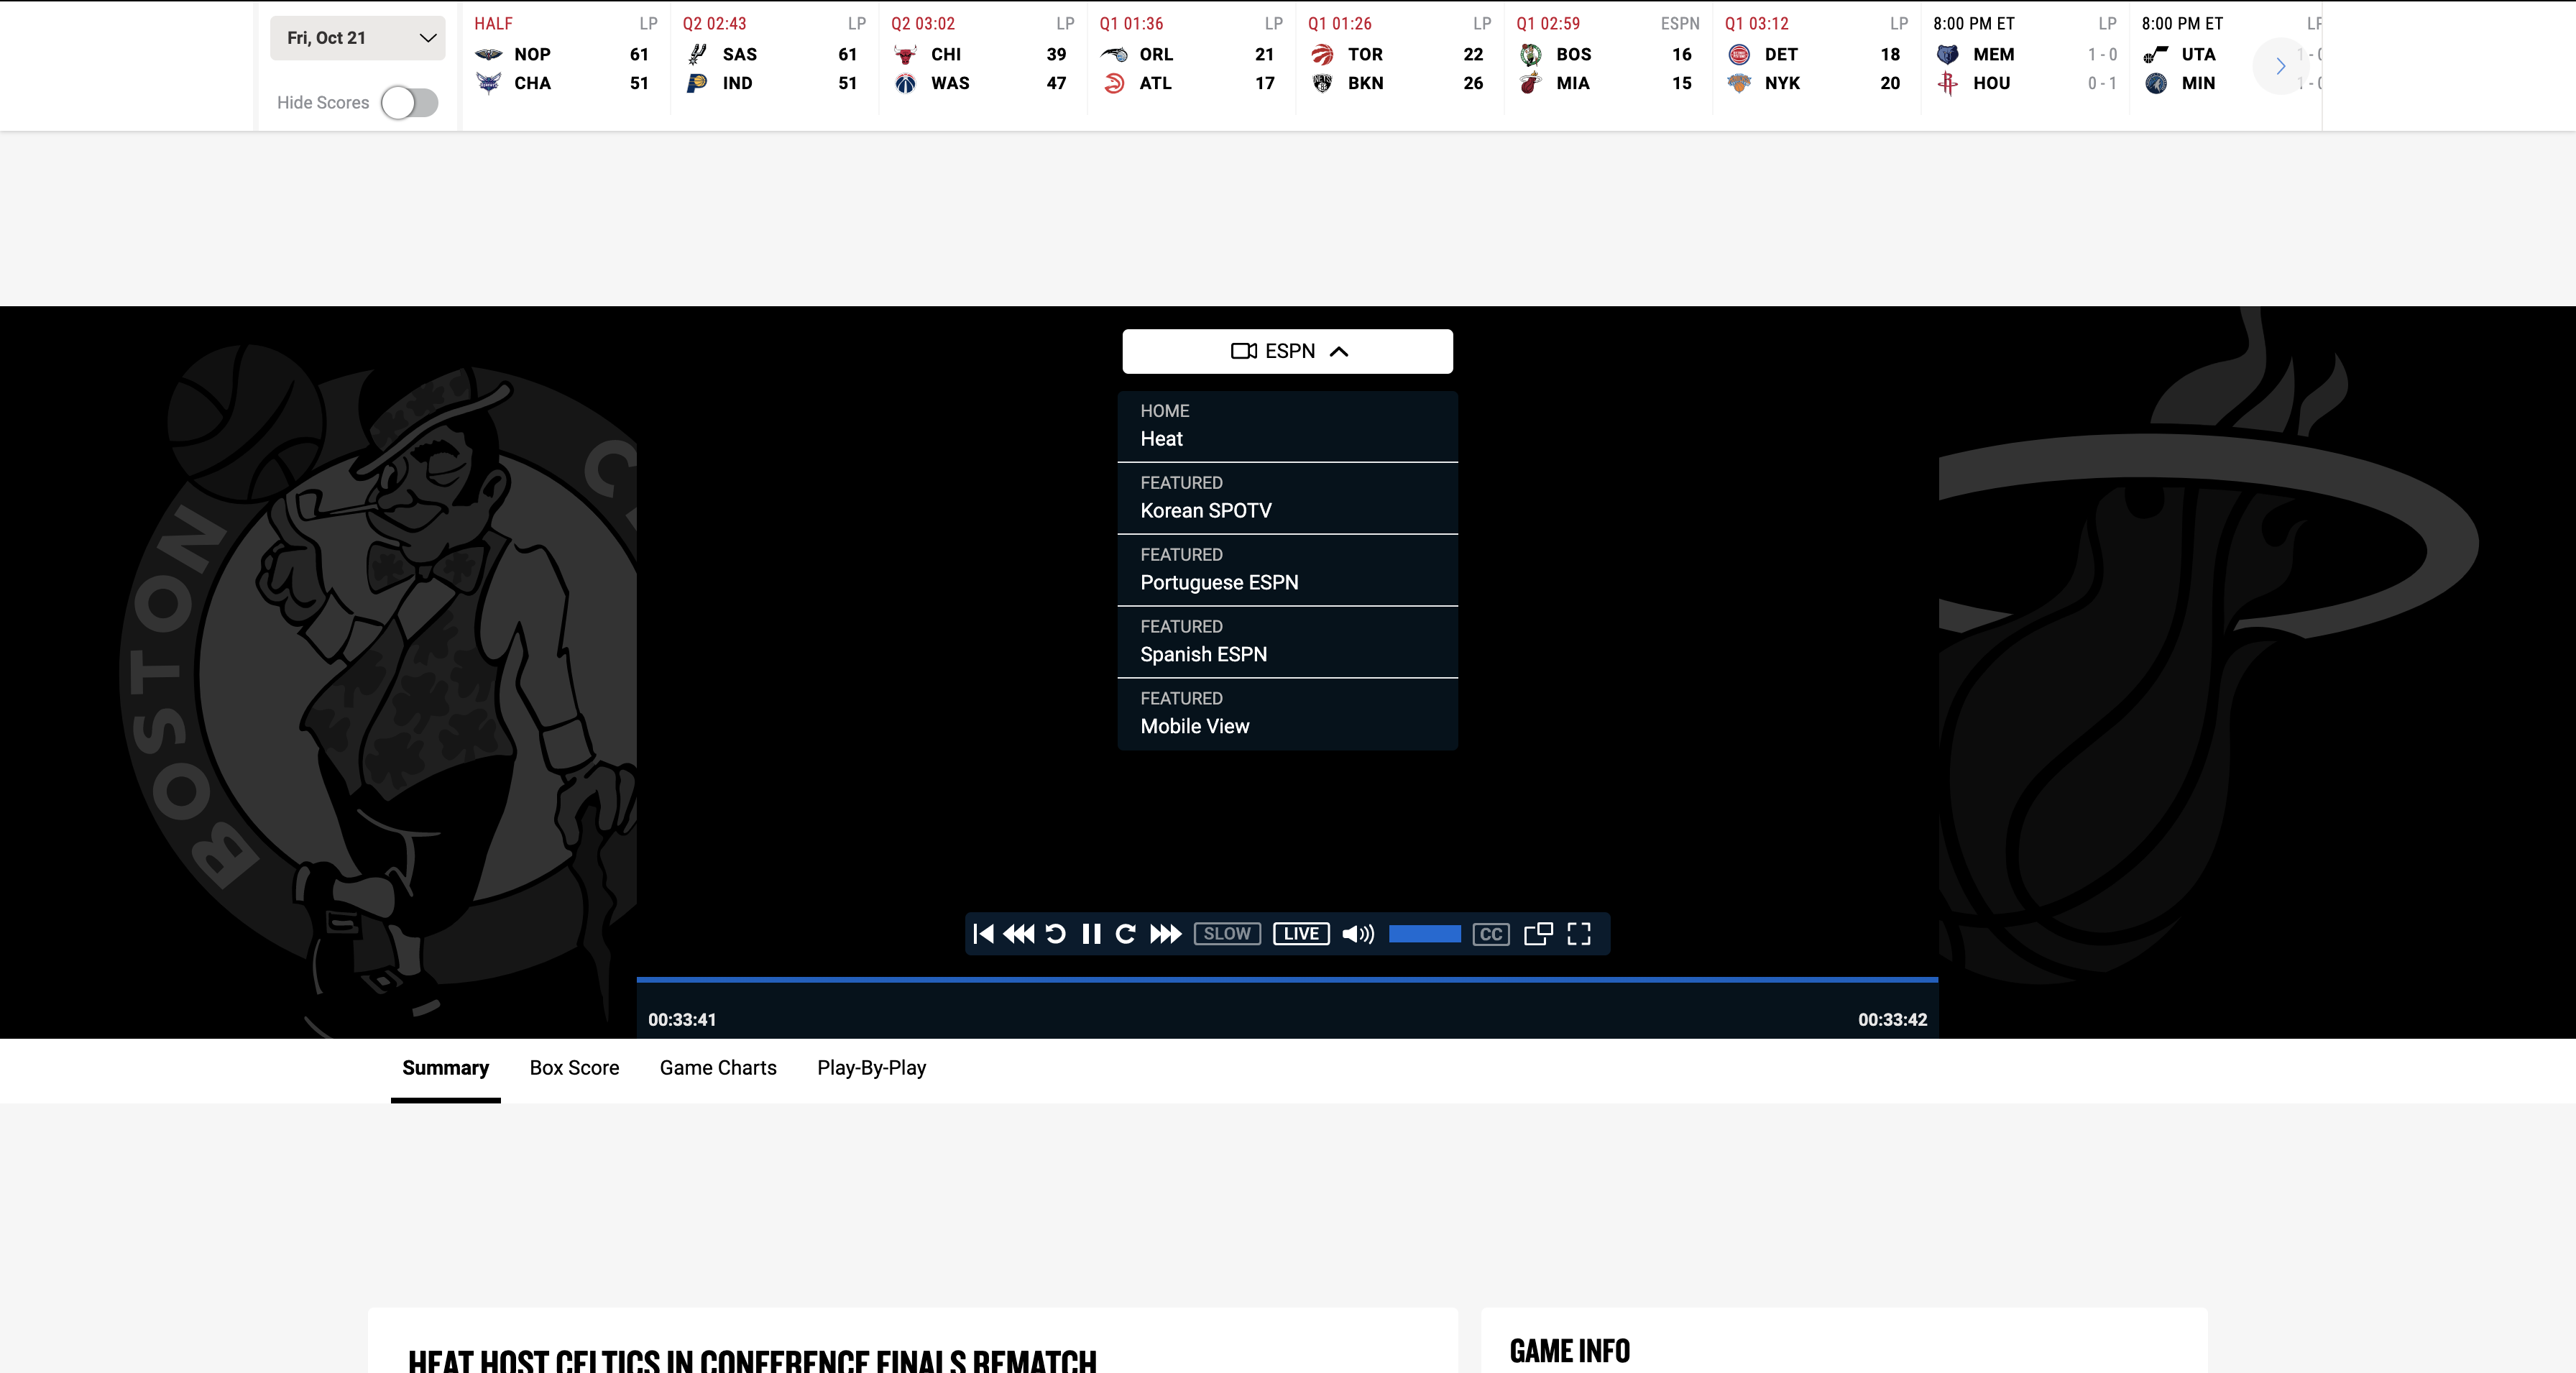2576x1373 pixels.
Task: Open the Fri, Oct 21 date dropdown
Action: point(357,38)
